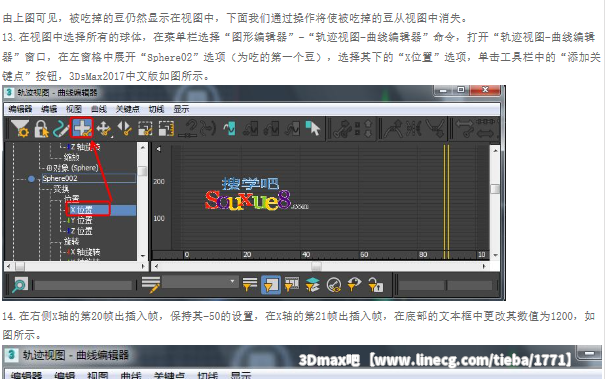Viewport: 611px width, 379px height.
Task: Click the greyed key-with-node tangent icon
Action: [342, 129]
